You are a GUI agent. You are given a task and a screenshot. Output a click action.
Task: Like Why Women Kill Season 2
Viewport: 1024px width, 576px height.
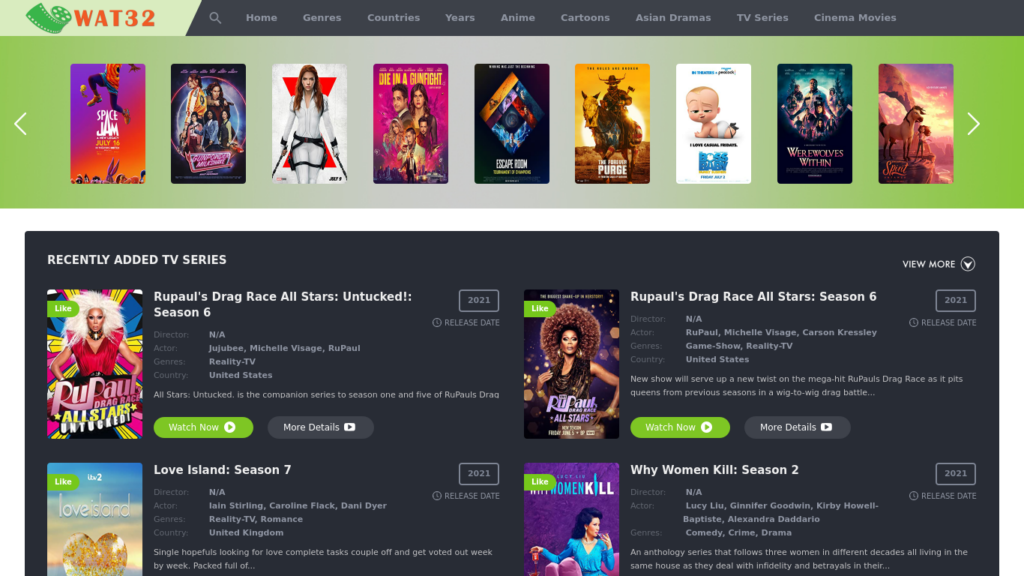click(539, 482)
